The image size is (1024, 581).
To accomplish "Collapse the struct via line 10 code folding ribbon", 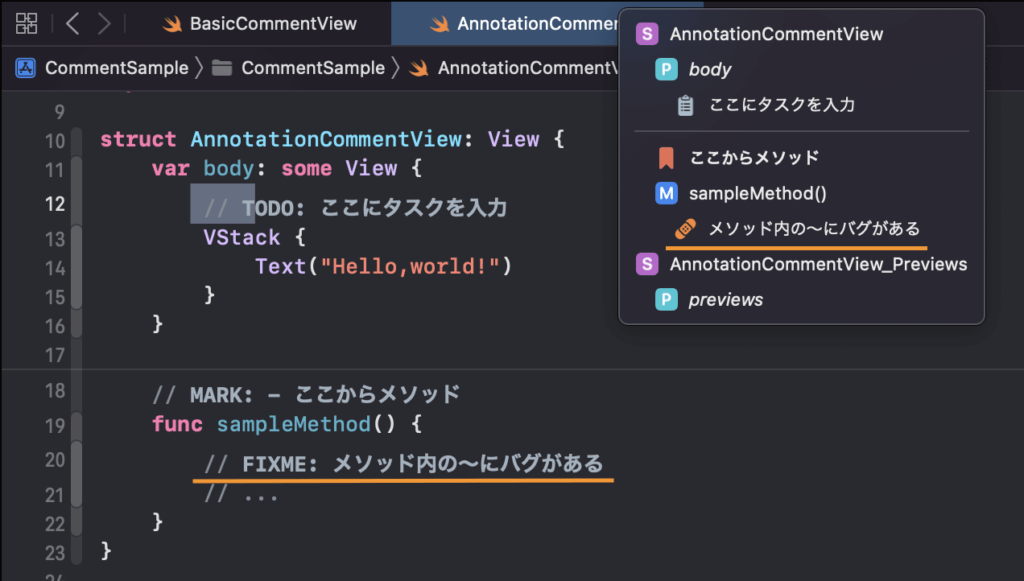I will pos(76,141).
